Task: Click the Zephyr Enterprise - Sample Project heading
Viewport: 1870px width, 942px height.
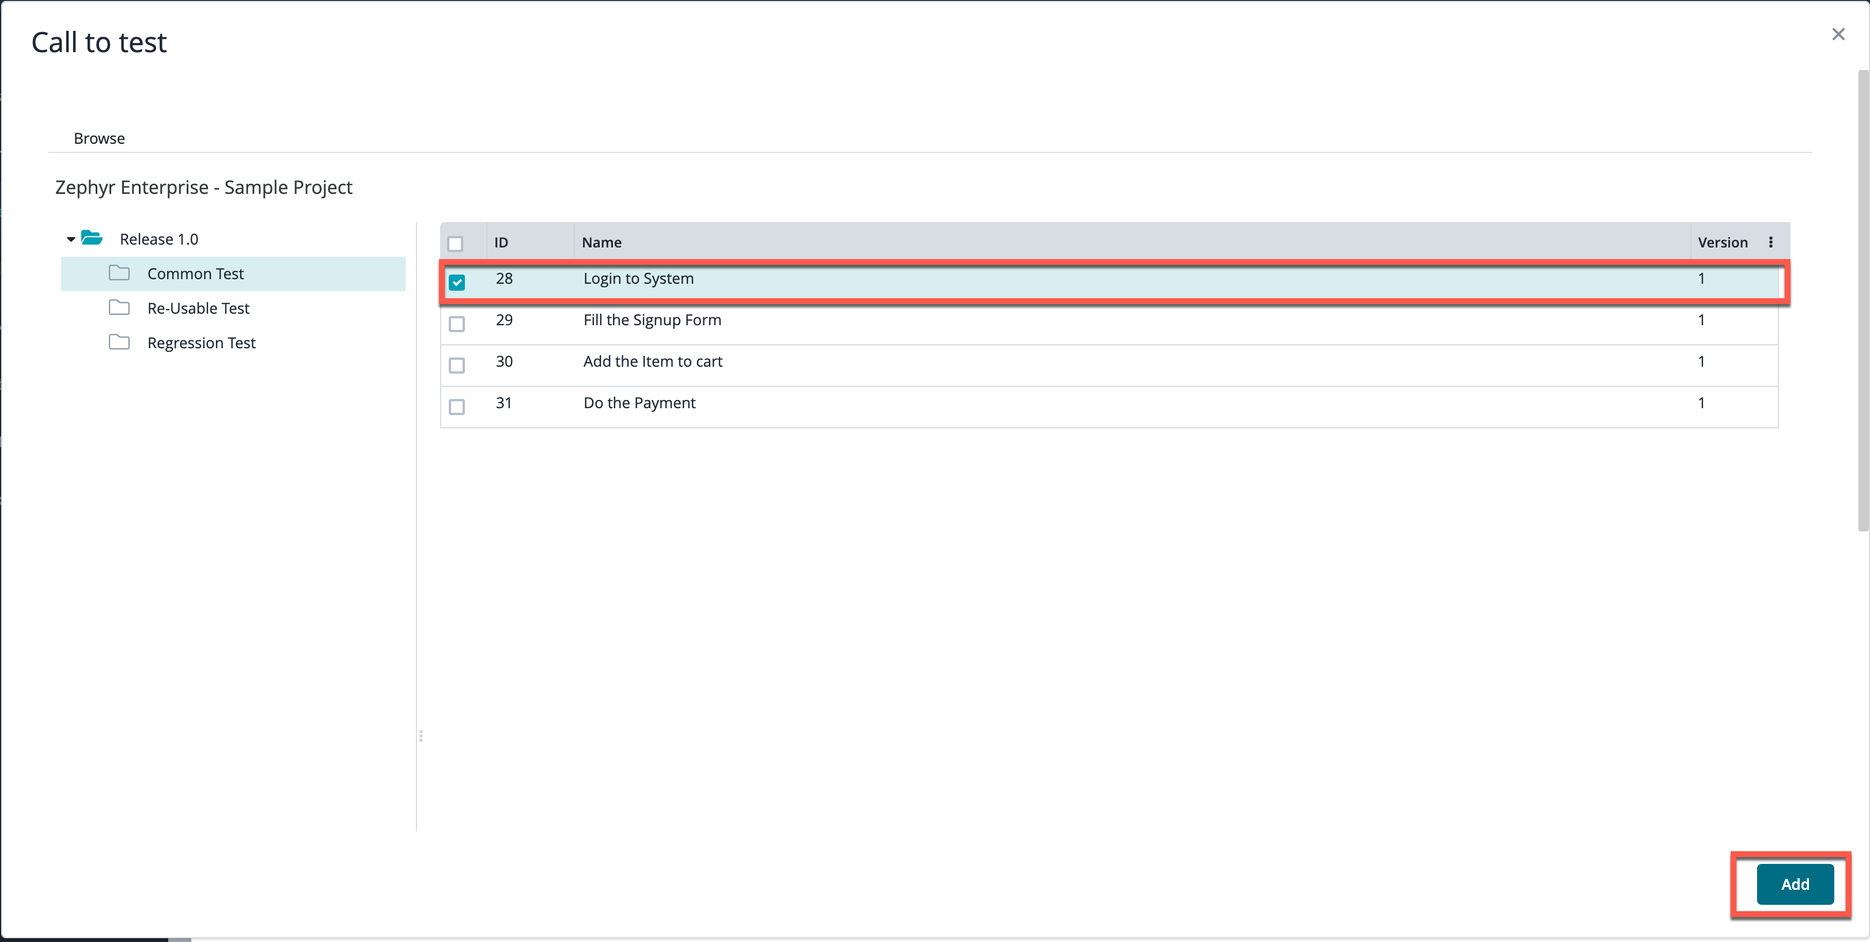Action: tap(204, 187)
